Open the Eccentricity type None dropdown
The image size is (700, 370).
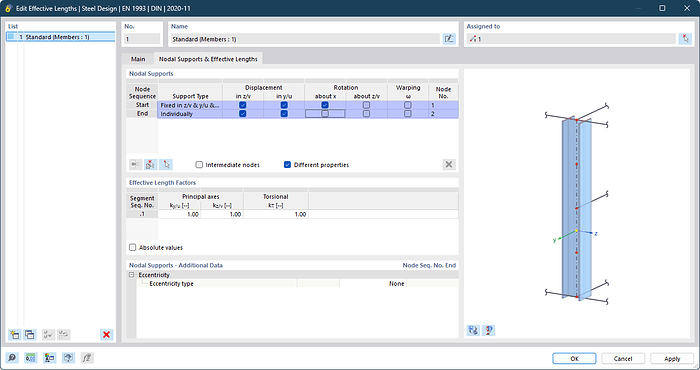(x=373, y=283)
